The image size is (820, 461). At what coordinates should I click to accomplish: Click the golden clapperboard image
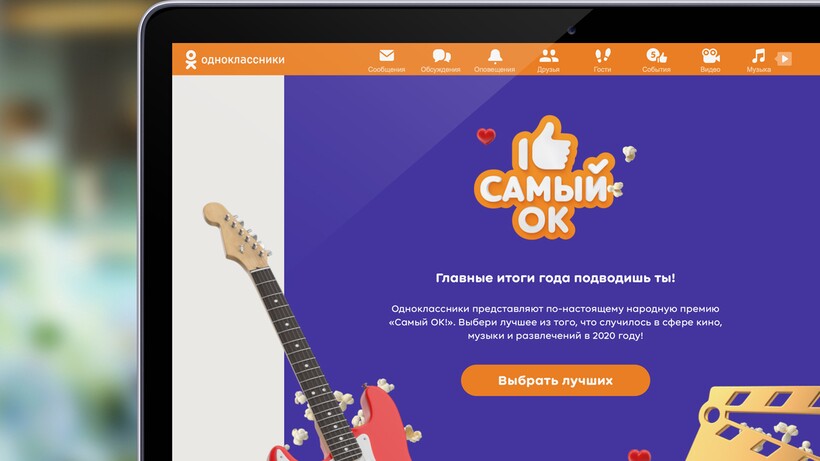click(x=758, y=424)
